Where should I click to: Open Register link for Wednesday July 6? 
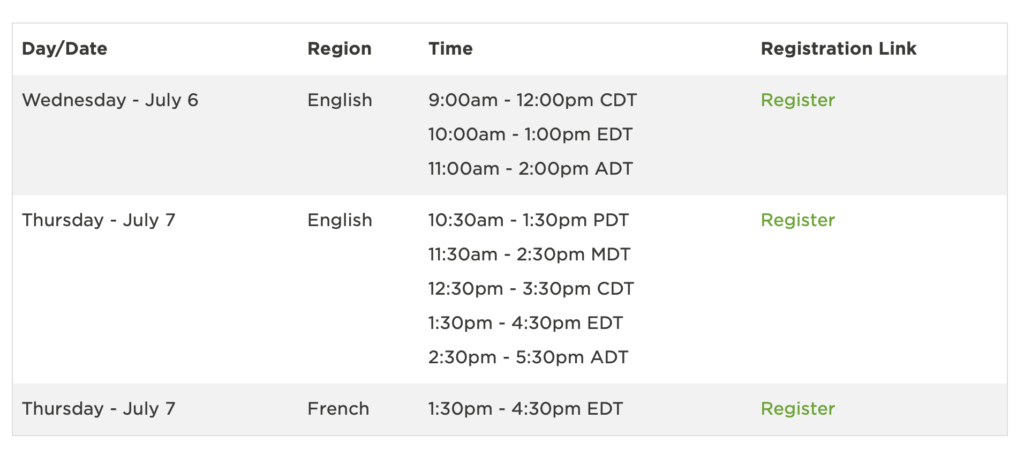(797, 100)
